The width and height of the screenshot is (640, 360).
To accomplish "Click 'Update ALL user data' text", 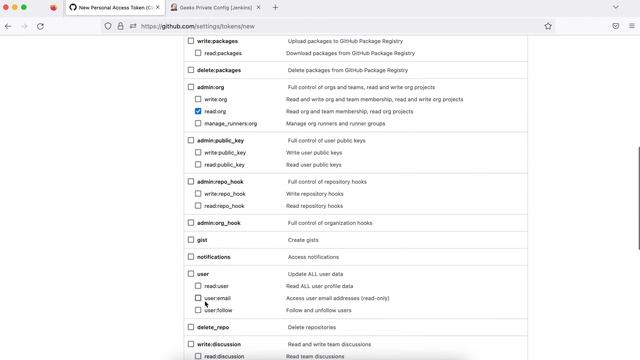I will pyautogui.click(x=315, y=274).
